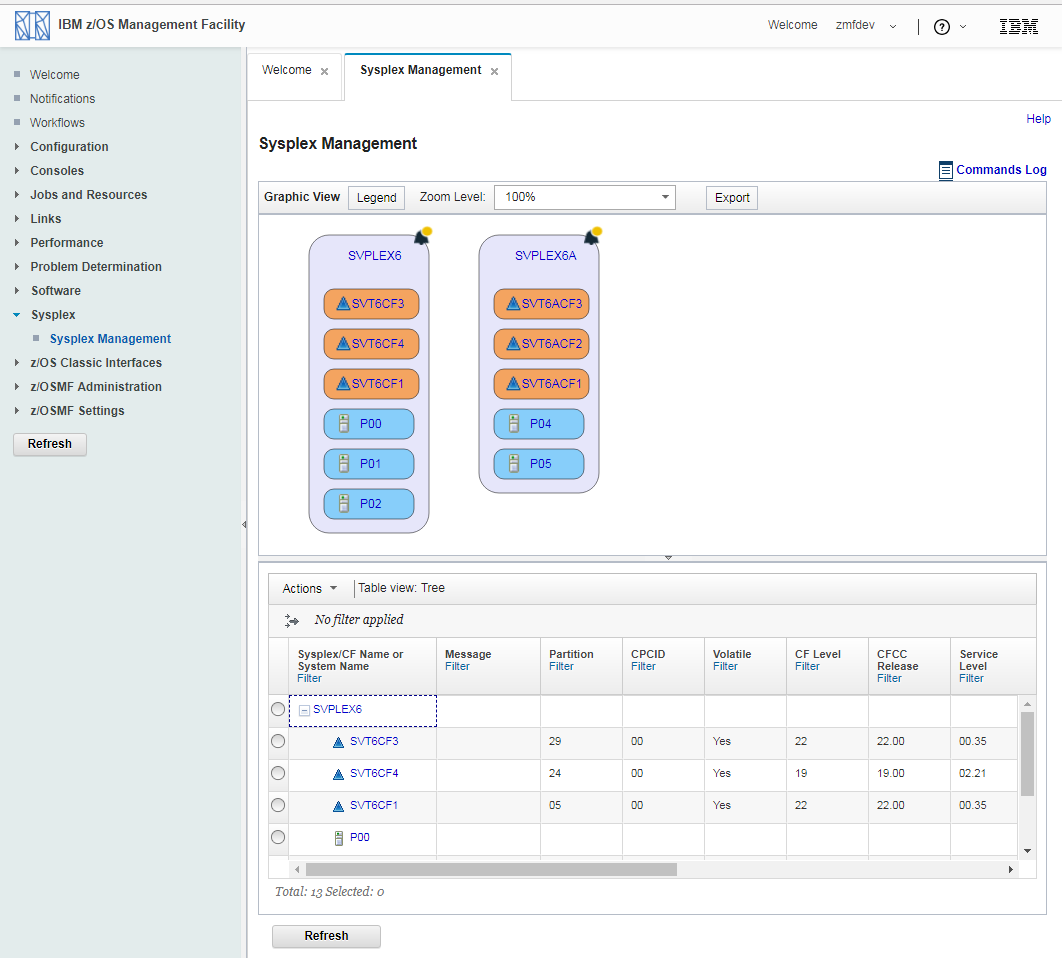Screen dimensions: 1062x958
Task: Click the filter arrow icon beside No filter applied
Action: point(292,620)
